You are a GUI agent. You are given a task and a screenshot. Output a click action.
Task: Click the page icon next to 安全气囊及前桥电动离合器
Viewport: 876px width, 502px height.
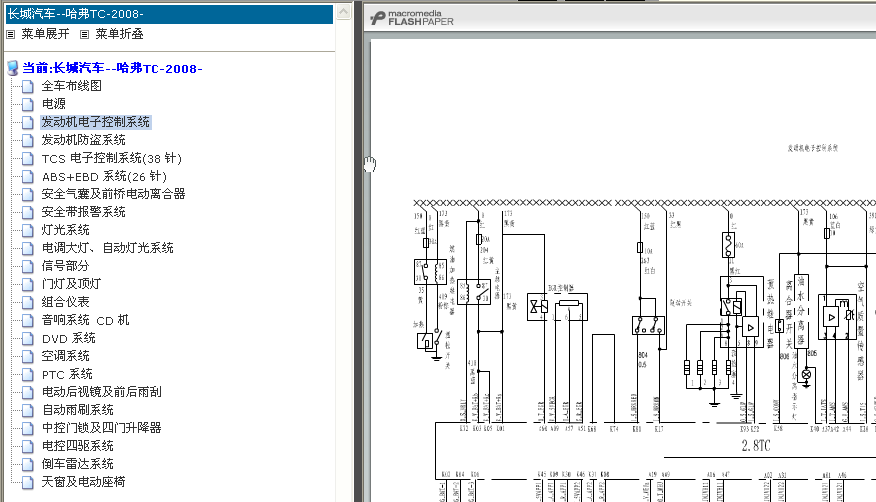pos(27,194)
